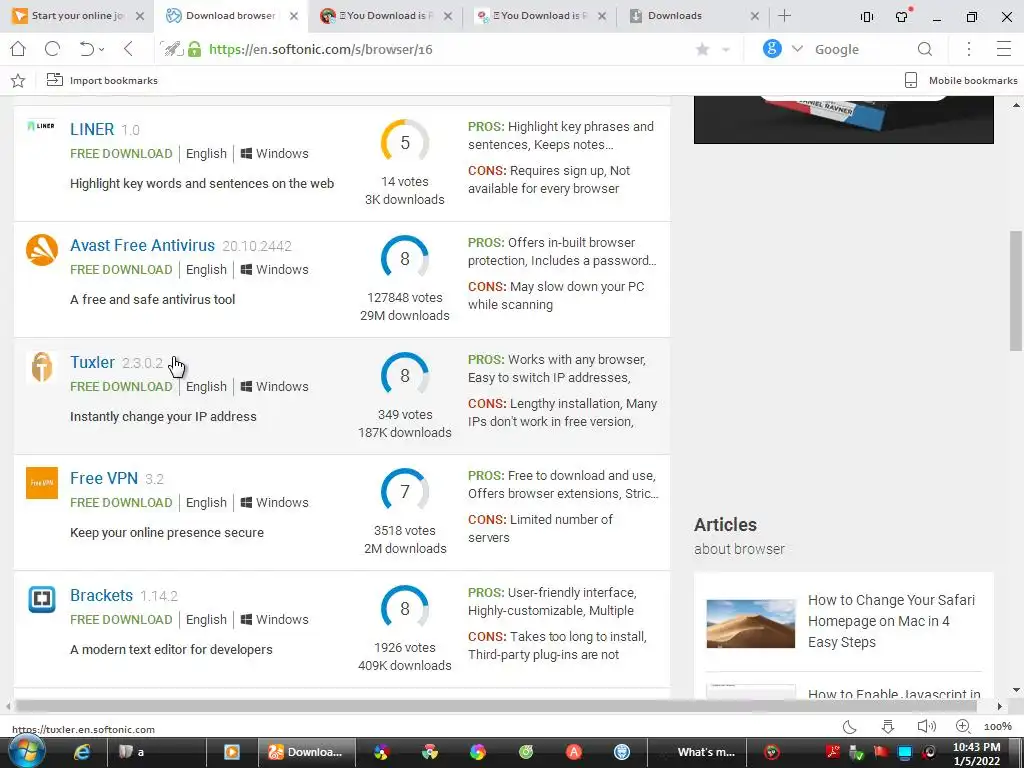
Task: Go back with the left chevron icon
Action: point(128,49)
